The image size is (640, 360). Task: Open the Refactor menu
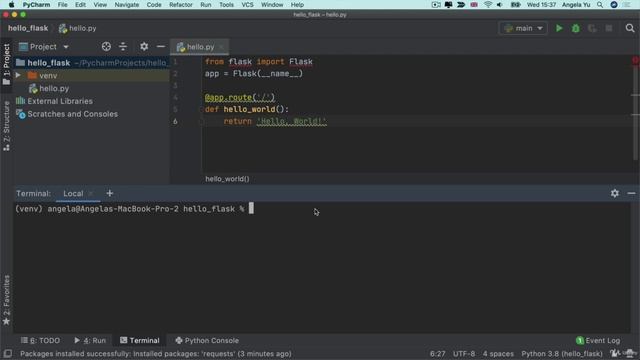tap(180, 5)
